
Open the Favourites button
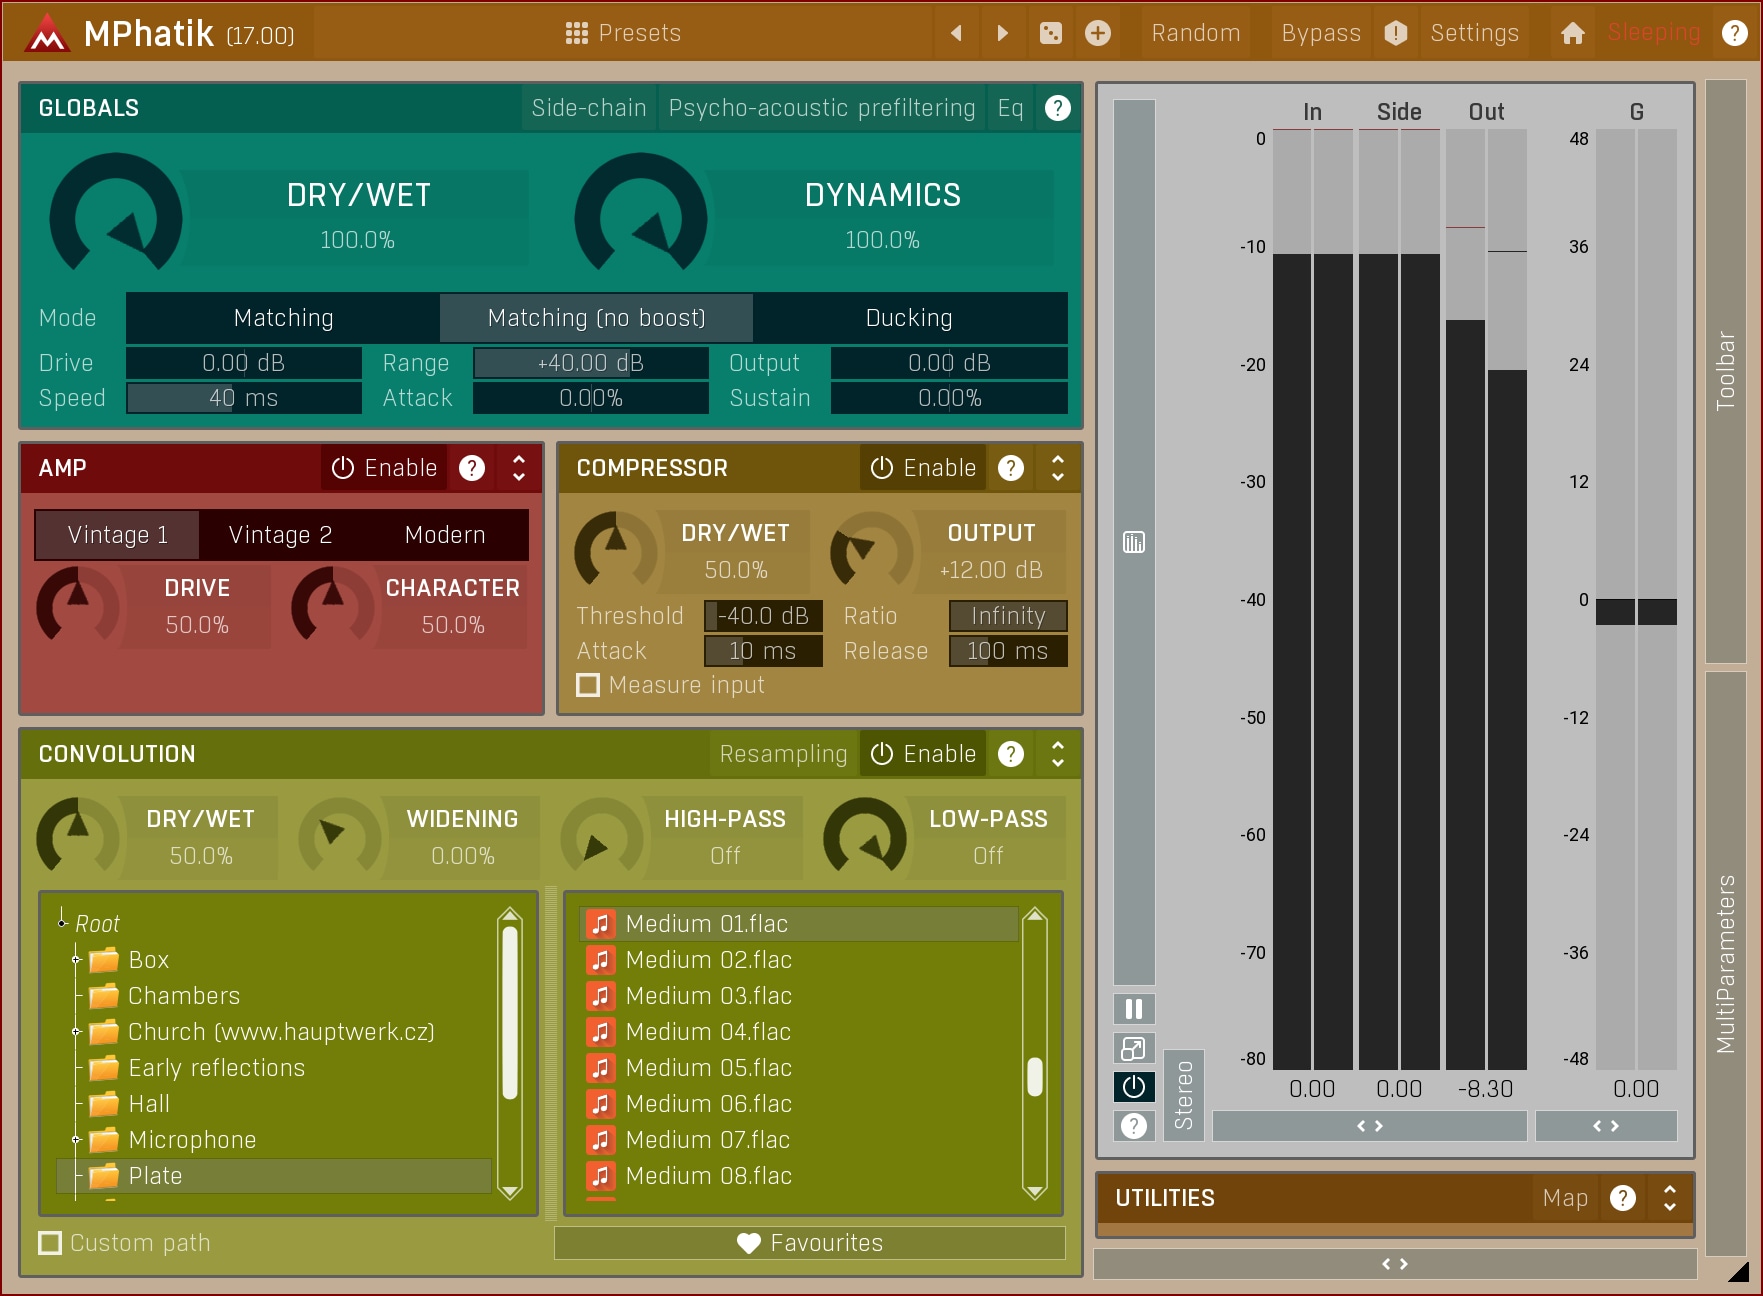point(809,1243)
